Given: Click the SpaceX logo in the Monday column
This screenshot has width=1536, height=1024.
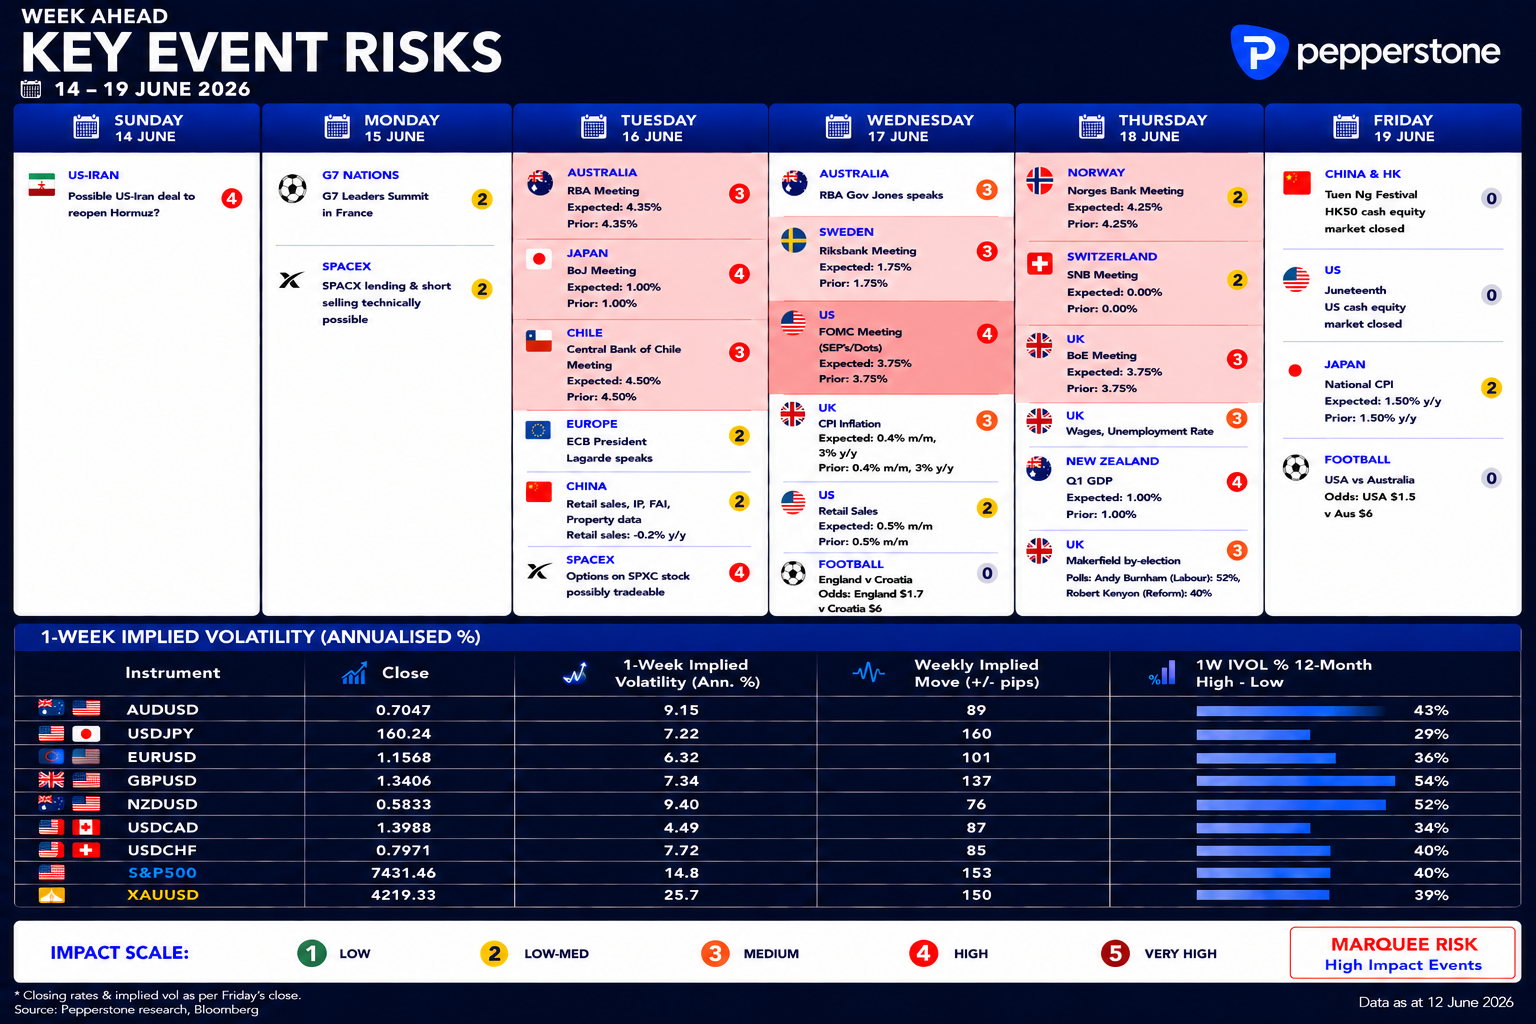Looking at the screenshot, I should click(x=291, y=280).
